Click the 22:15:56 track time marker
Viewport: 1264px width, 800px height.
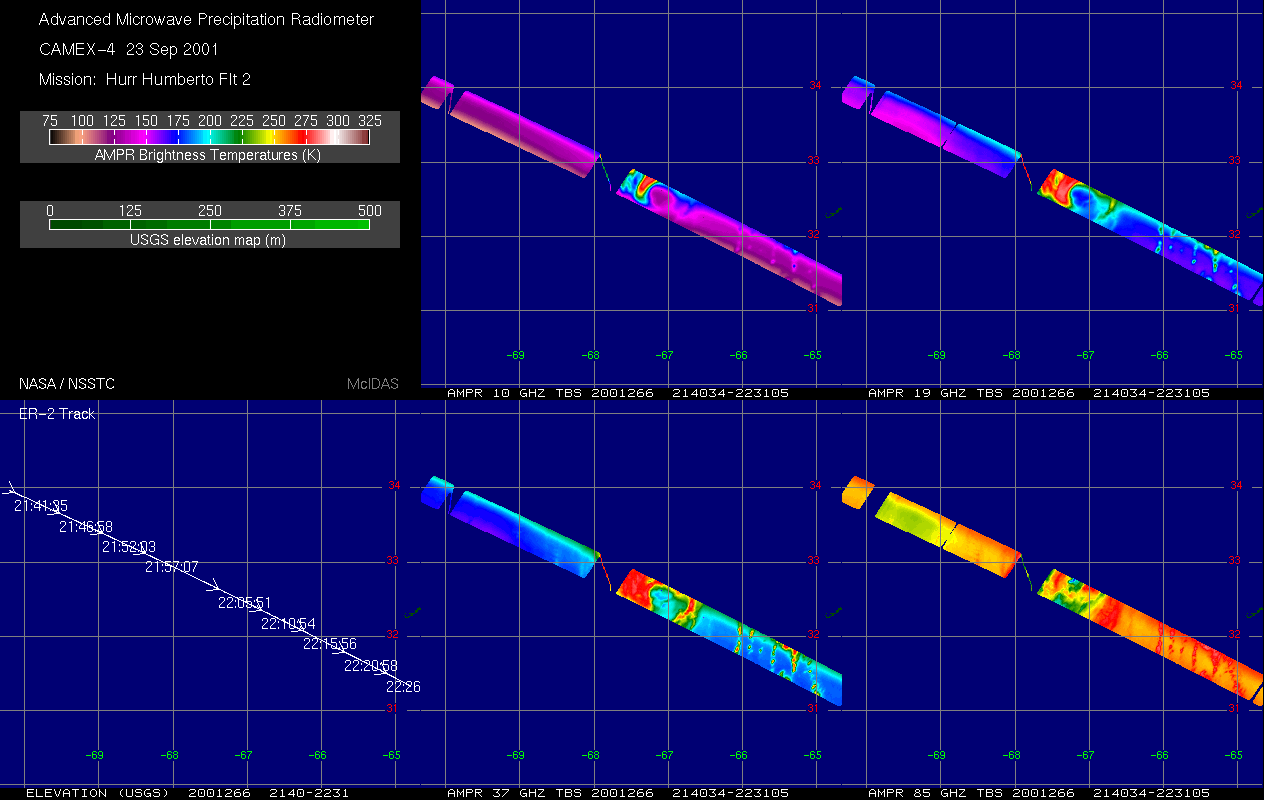click(x=329, y=644)
